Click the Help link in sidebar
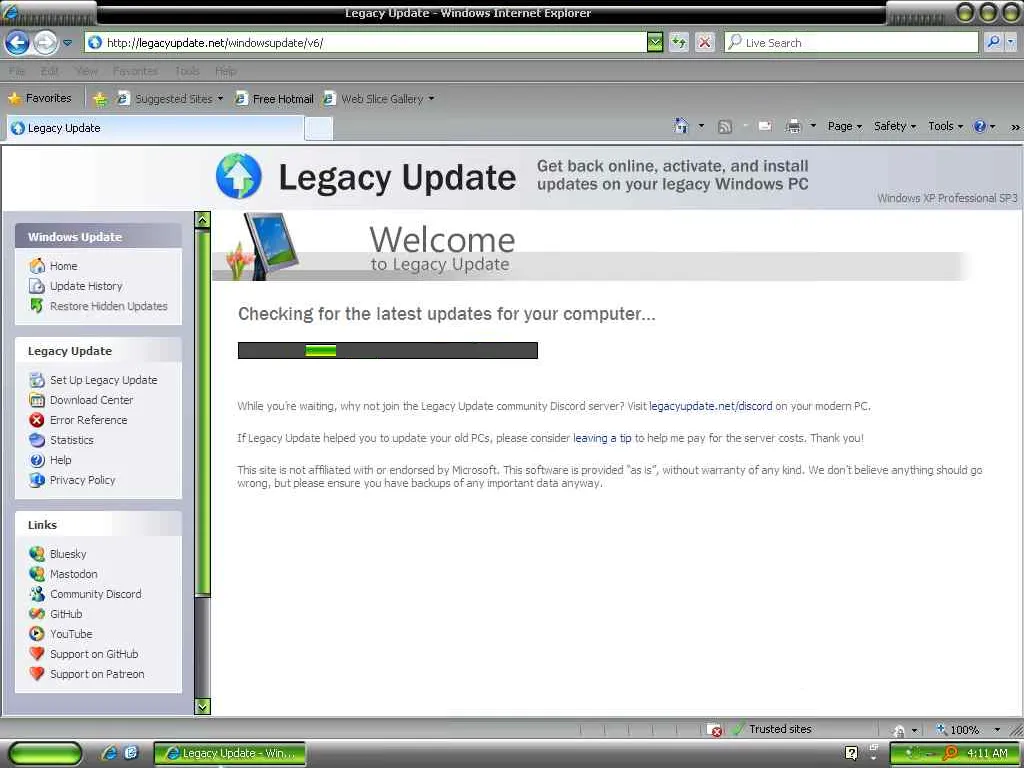The image size is (1024, 768). [60, 460]
